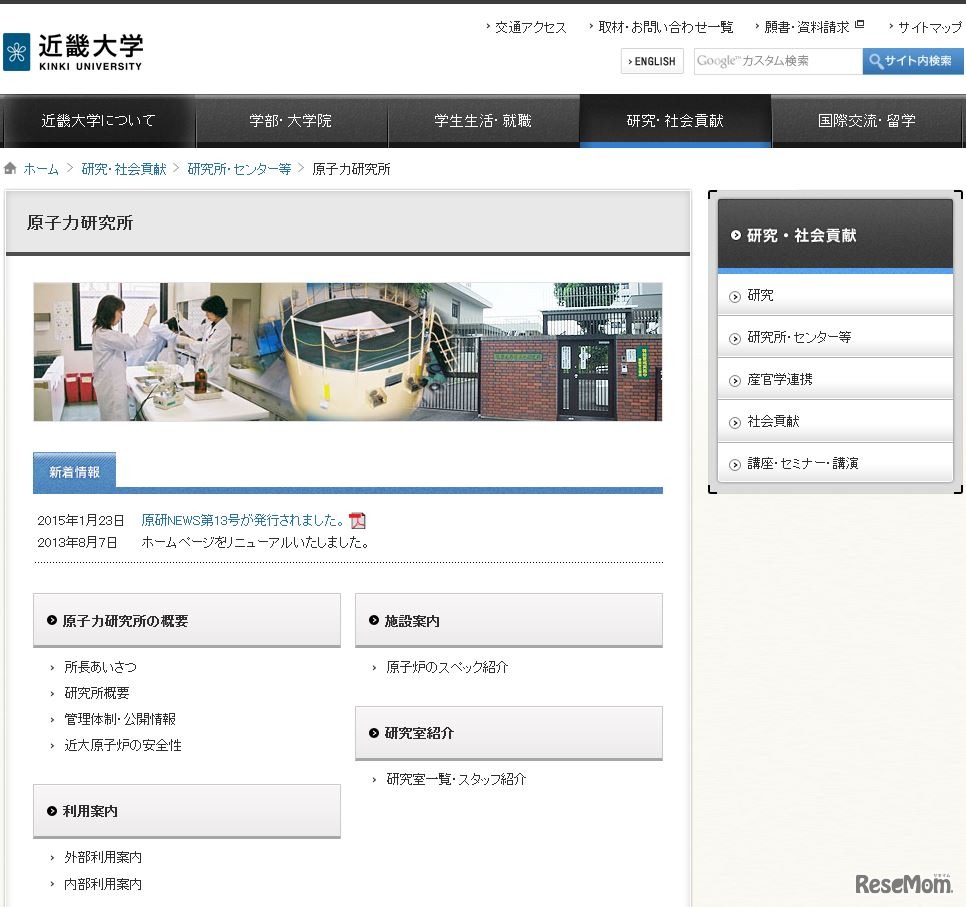Open the 研究・社会貢献 navigation tab
This screenshot has width=966, height=907.
[x=676, y=120]
